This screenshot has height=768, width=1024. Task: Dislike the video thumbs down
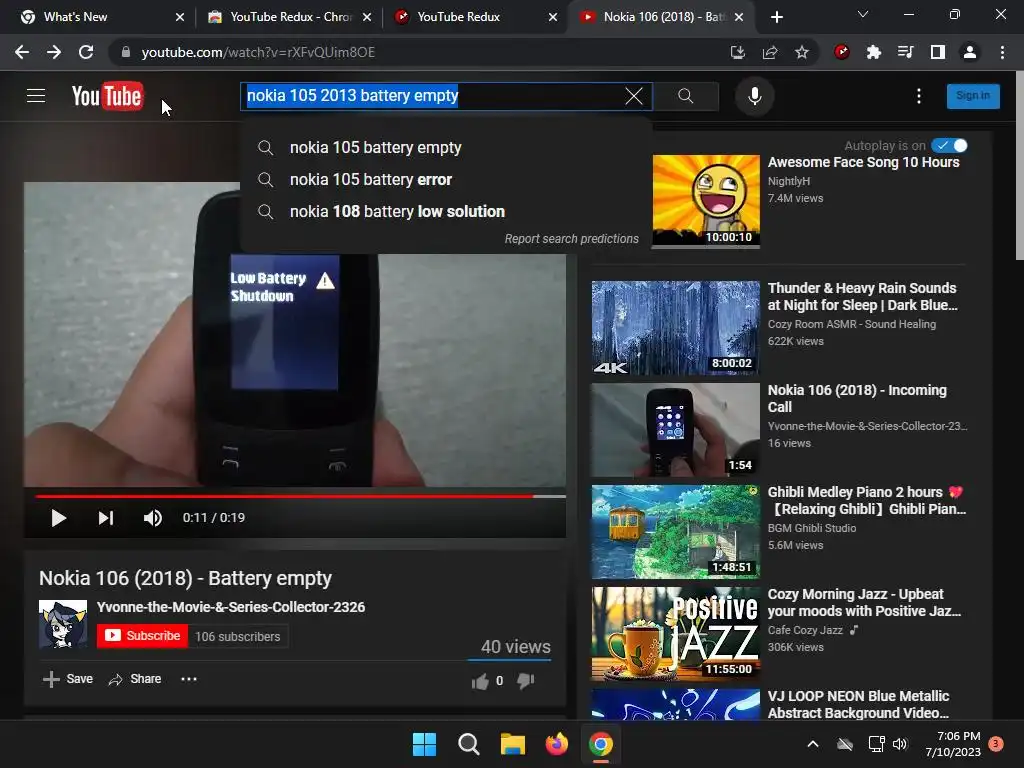click(x=526, y=681)
